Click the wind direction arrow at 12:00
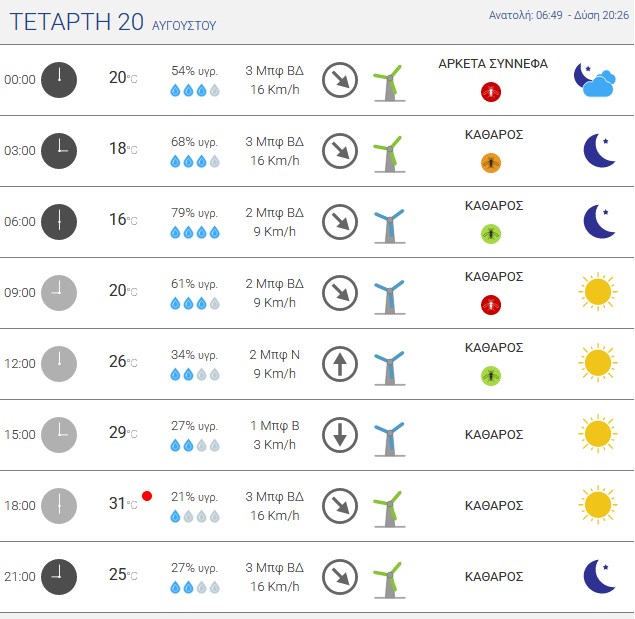Screen dimensions: 635x619 pos(340,364)
